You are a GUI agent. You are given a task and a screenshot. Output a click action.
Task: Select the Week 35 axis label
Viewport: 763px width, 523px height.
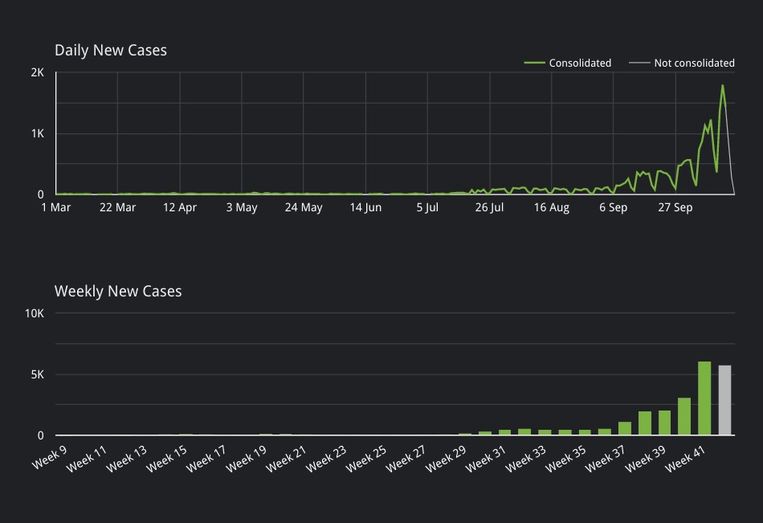[566, 459]
